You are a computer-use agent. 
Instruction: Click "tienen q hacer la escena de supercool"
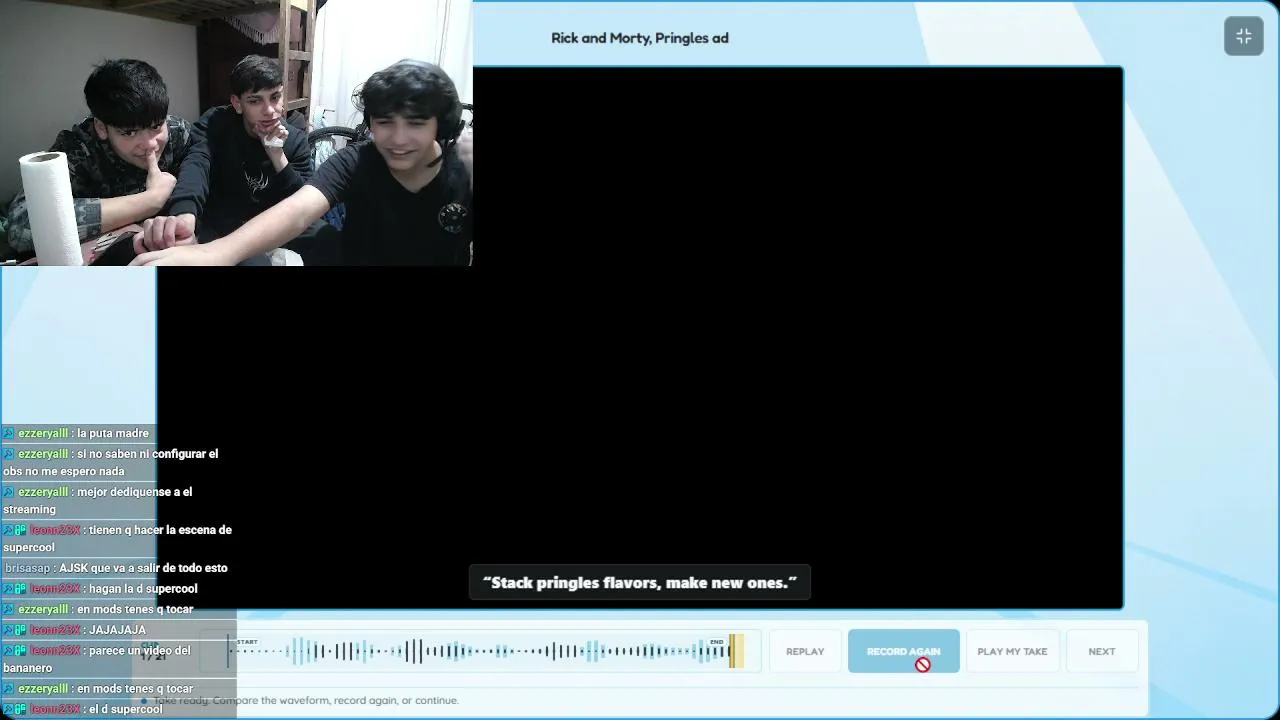point(117,538)
